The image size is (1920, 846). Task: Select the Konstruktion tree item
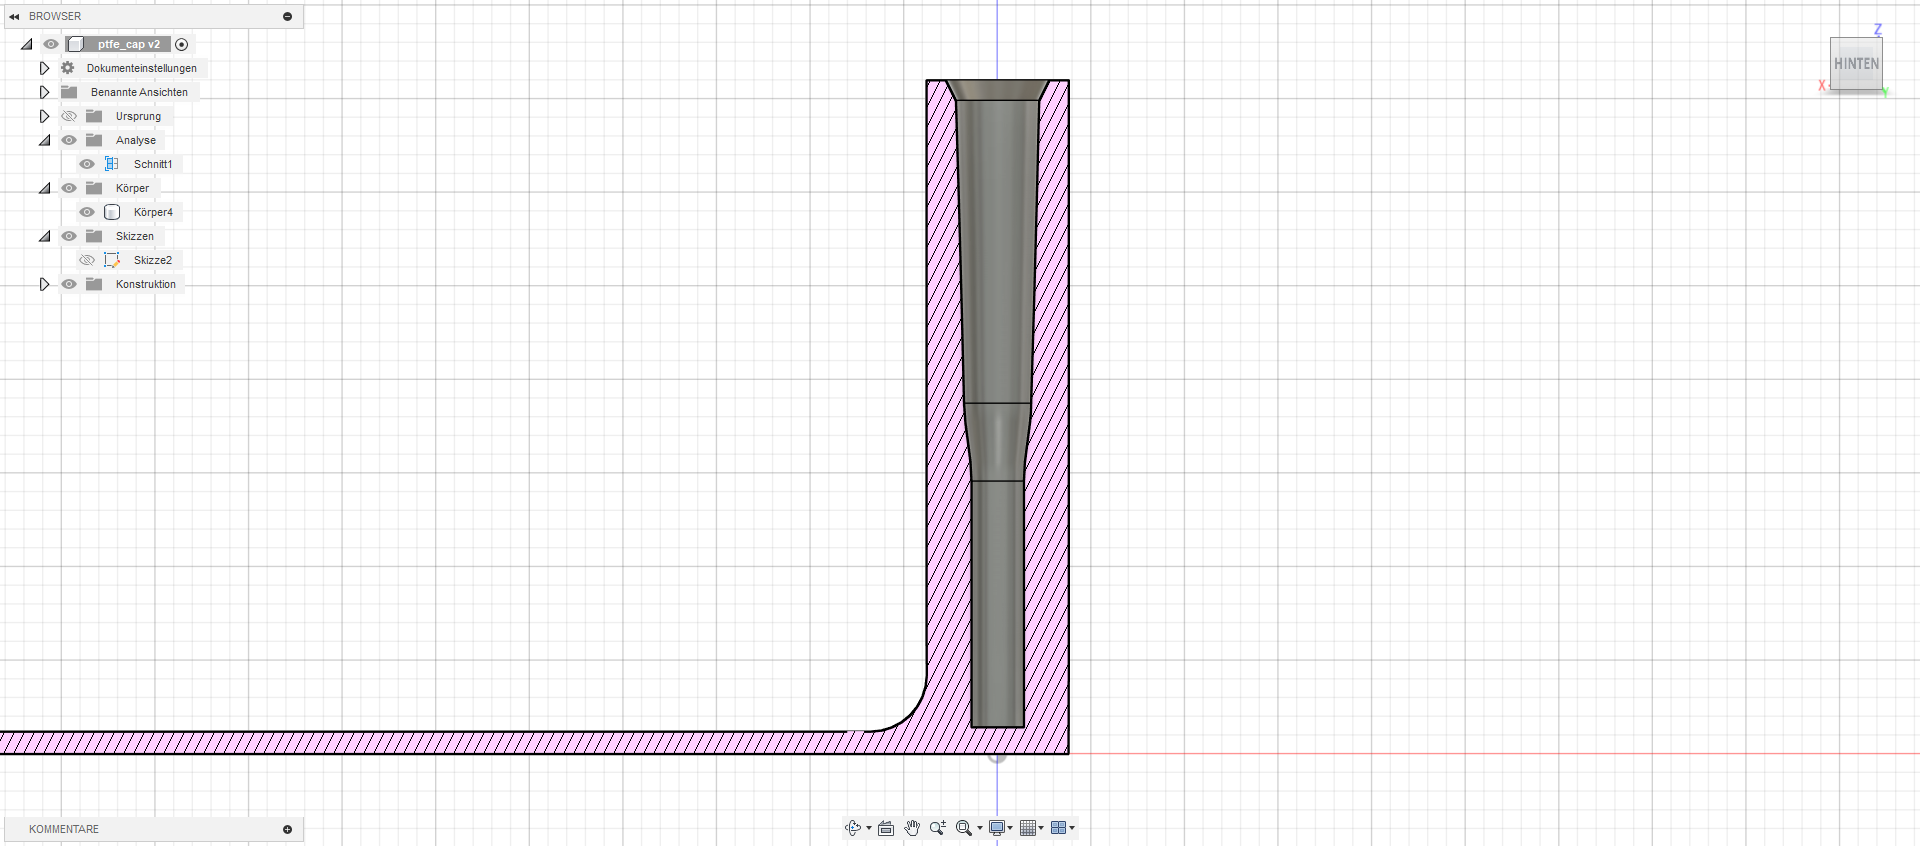click(x=146, y=284)
